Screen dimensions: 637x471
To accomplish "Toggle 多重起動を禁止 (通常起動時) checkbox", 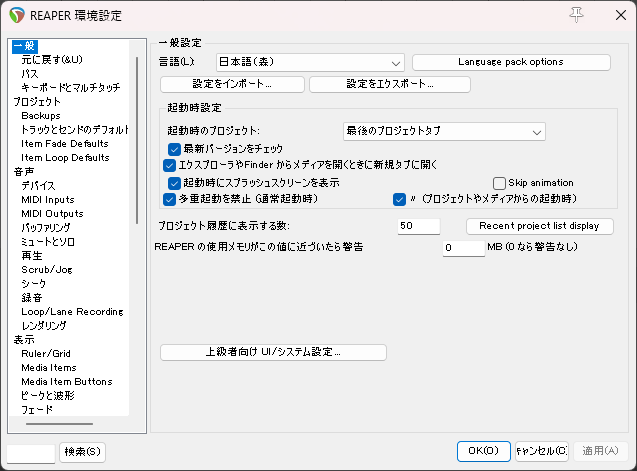I will [169, 200].
